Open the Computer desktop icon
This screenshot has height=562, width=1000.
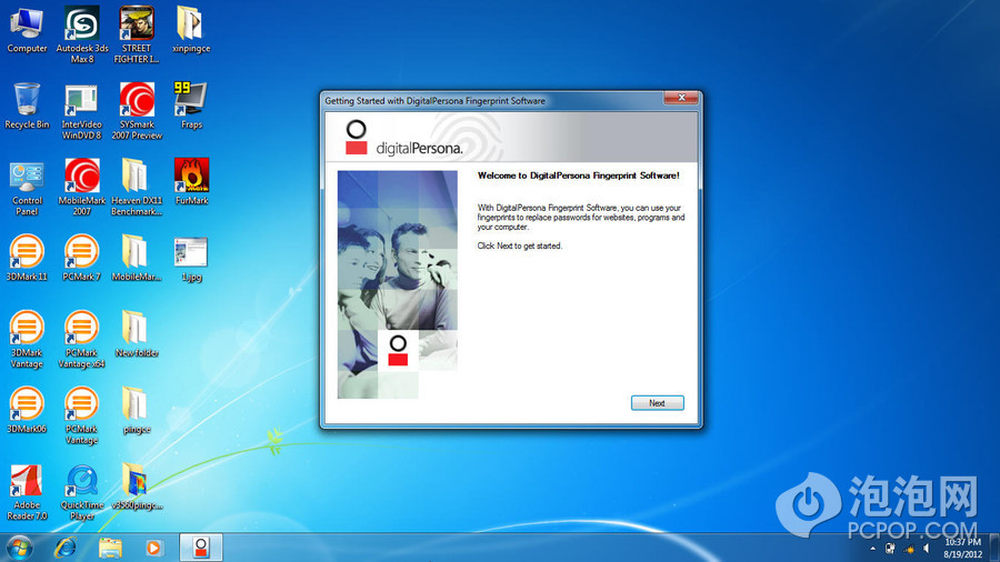27,29
